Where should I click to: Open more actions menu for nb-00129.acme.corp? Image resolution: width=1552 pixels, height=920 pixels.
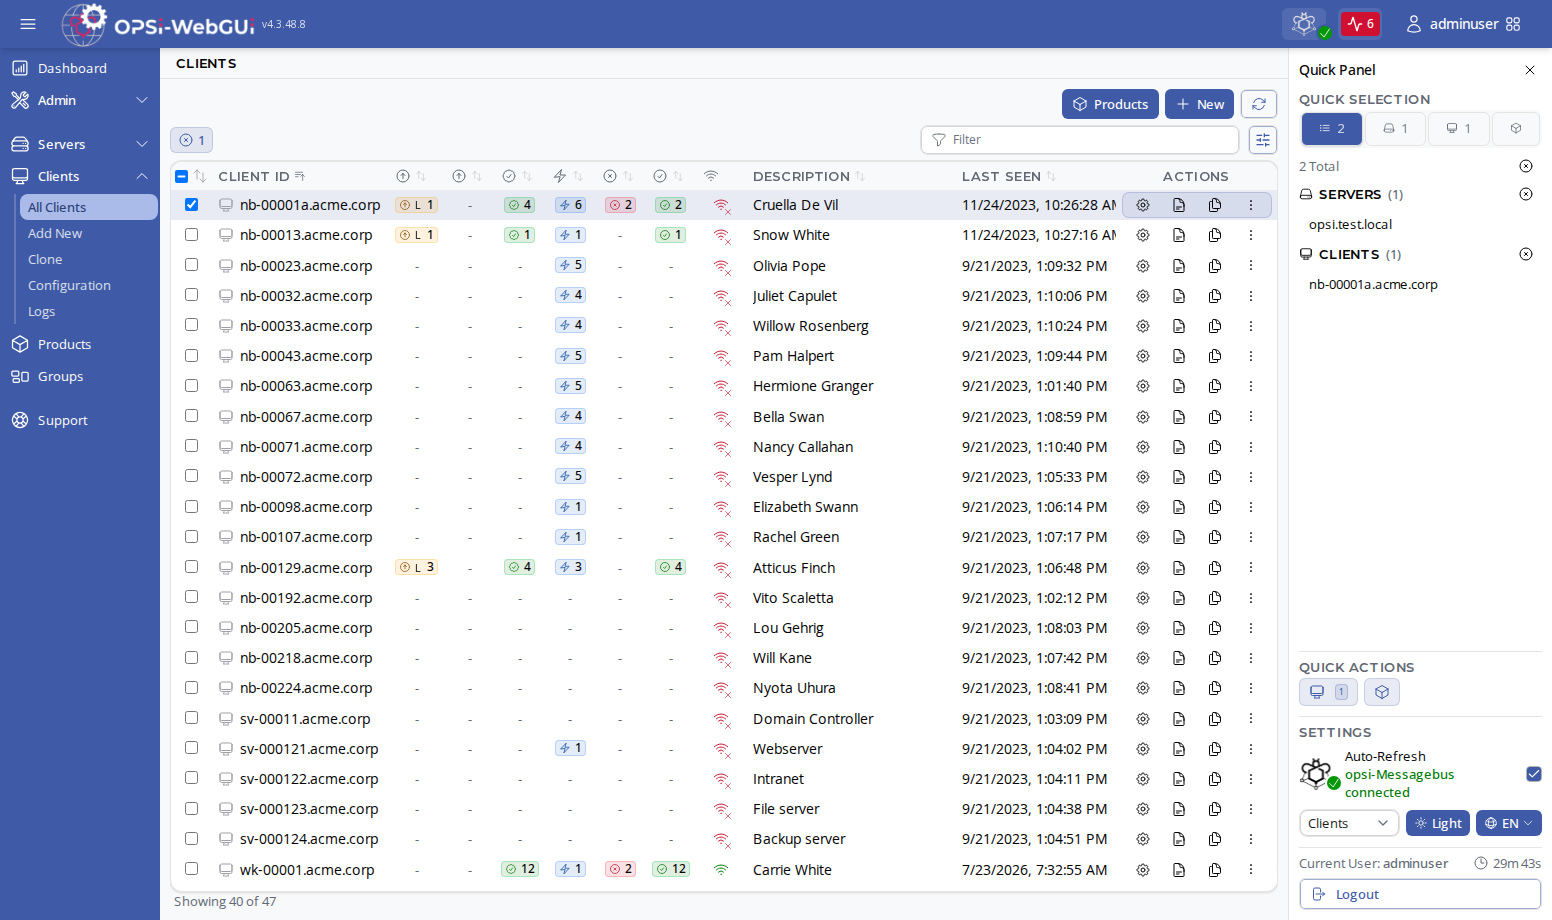pos(1251,568)
